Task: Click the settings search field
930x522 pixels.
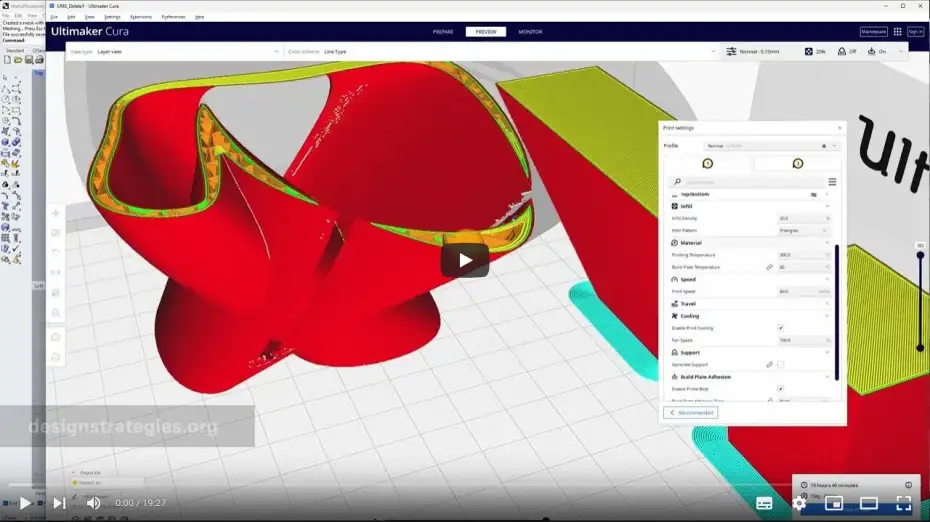Action: 747,182
